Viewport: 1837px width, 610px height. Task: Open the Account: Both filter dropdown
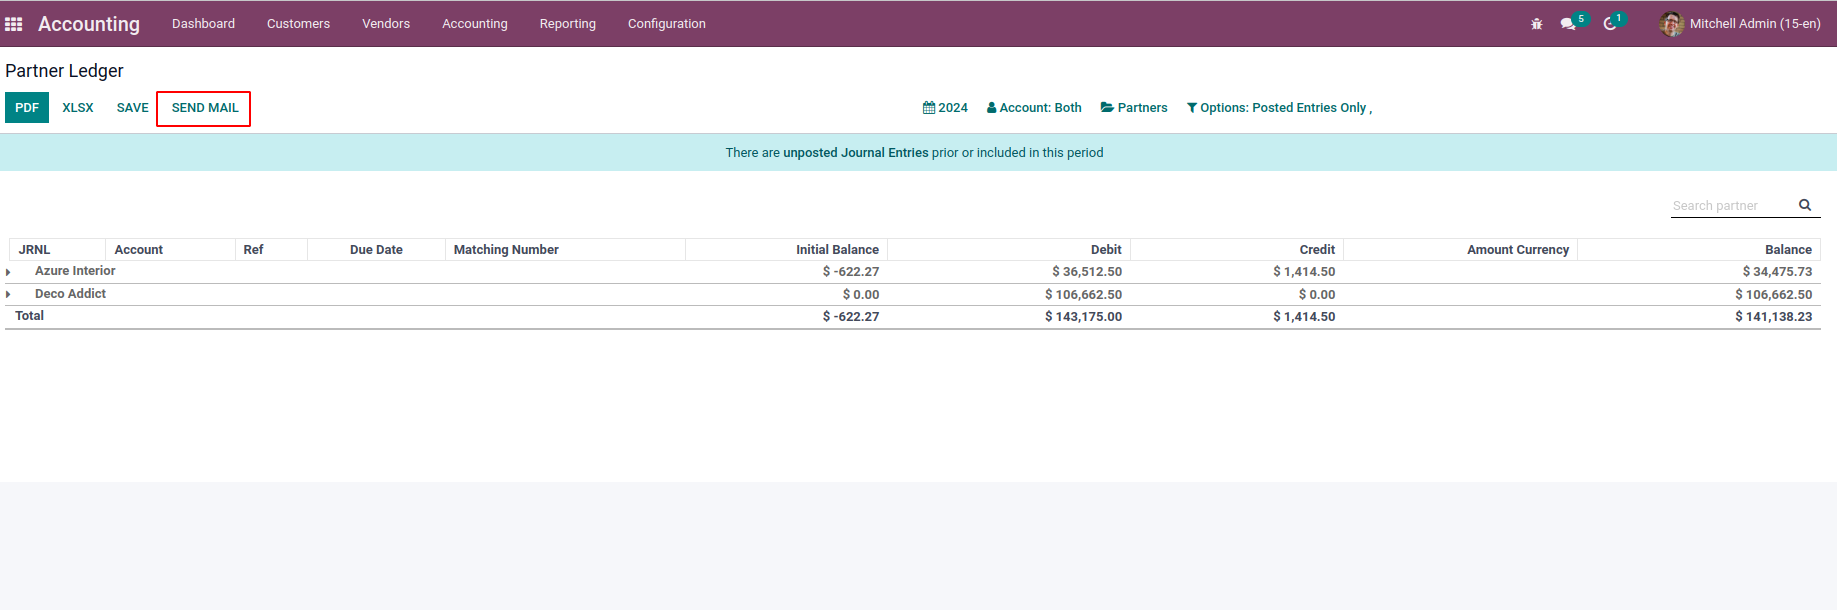point(1034,108)
